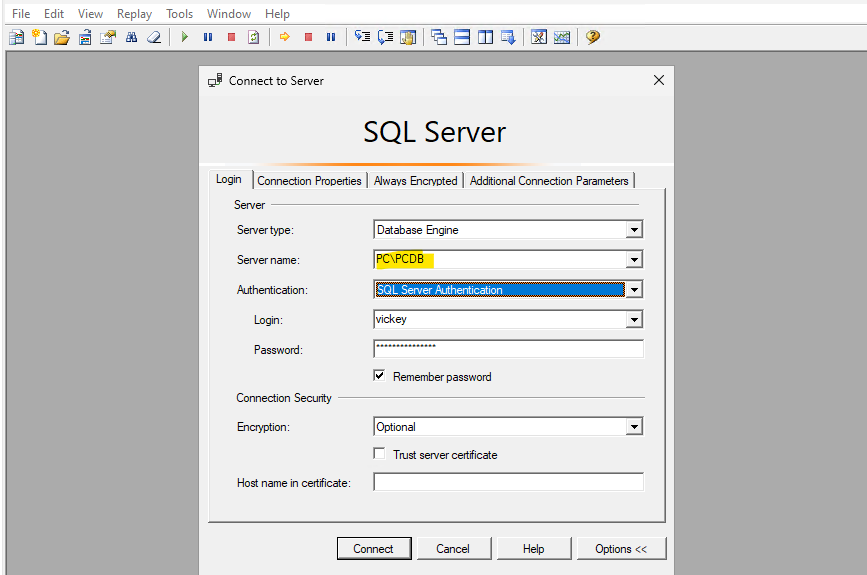
Task: Click the Find binoculars icon
Action: pos(132,38)
